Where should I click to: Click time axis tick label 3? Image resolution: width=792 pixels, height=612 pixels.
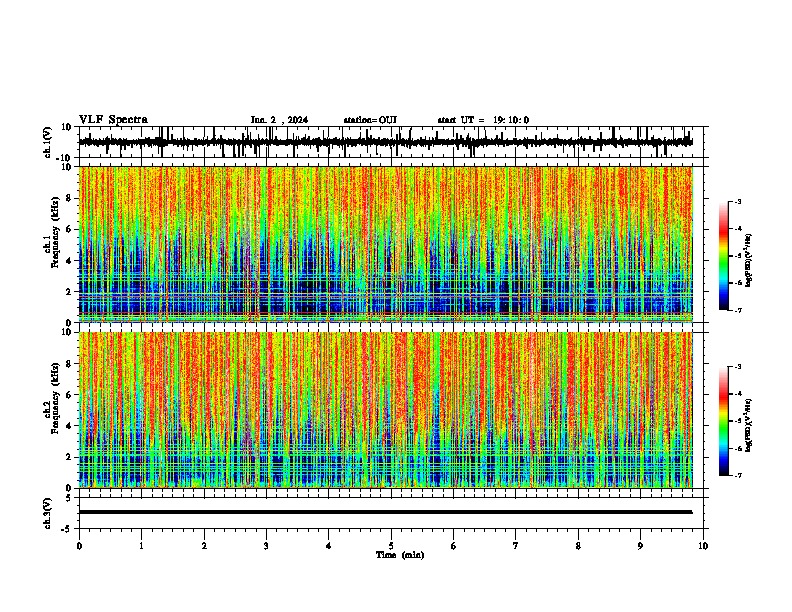[266, 546]
